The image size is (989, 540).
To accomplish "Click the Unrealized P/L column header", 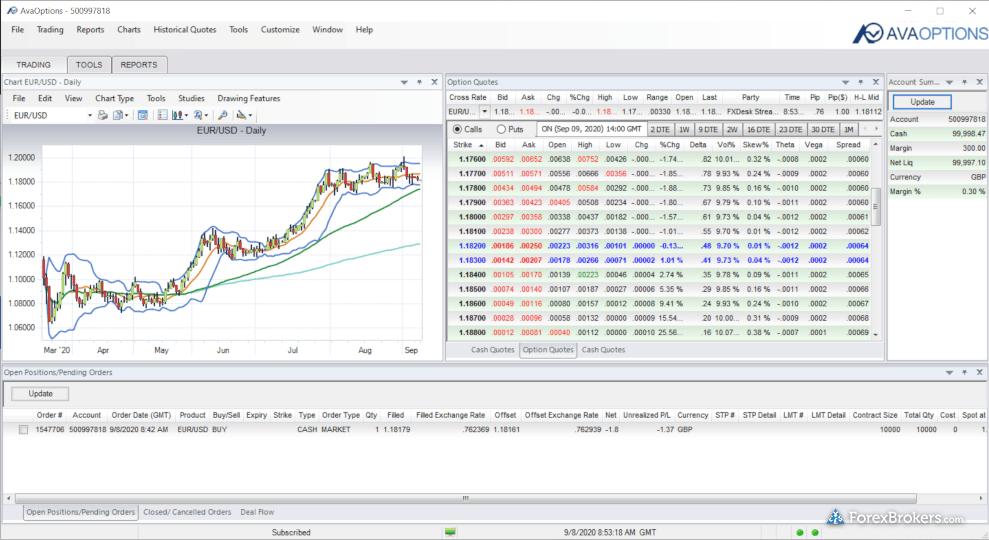I will (647, 415).
